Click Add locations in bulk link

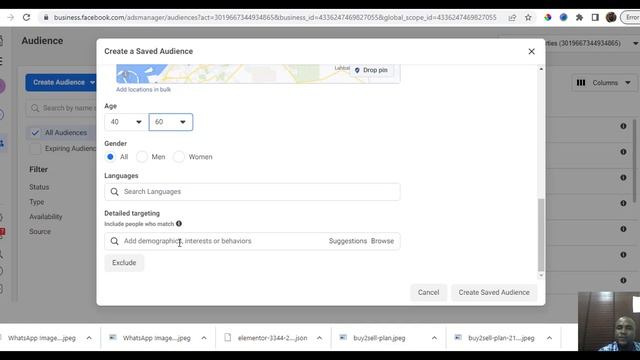(143, 89)
